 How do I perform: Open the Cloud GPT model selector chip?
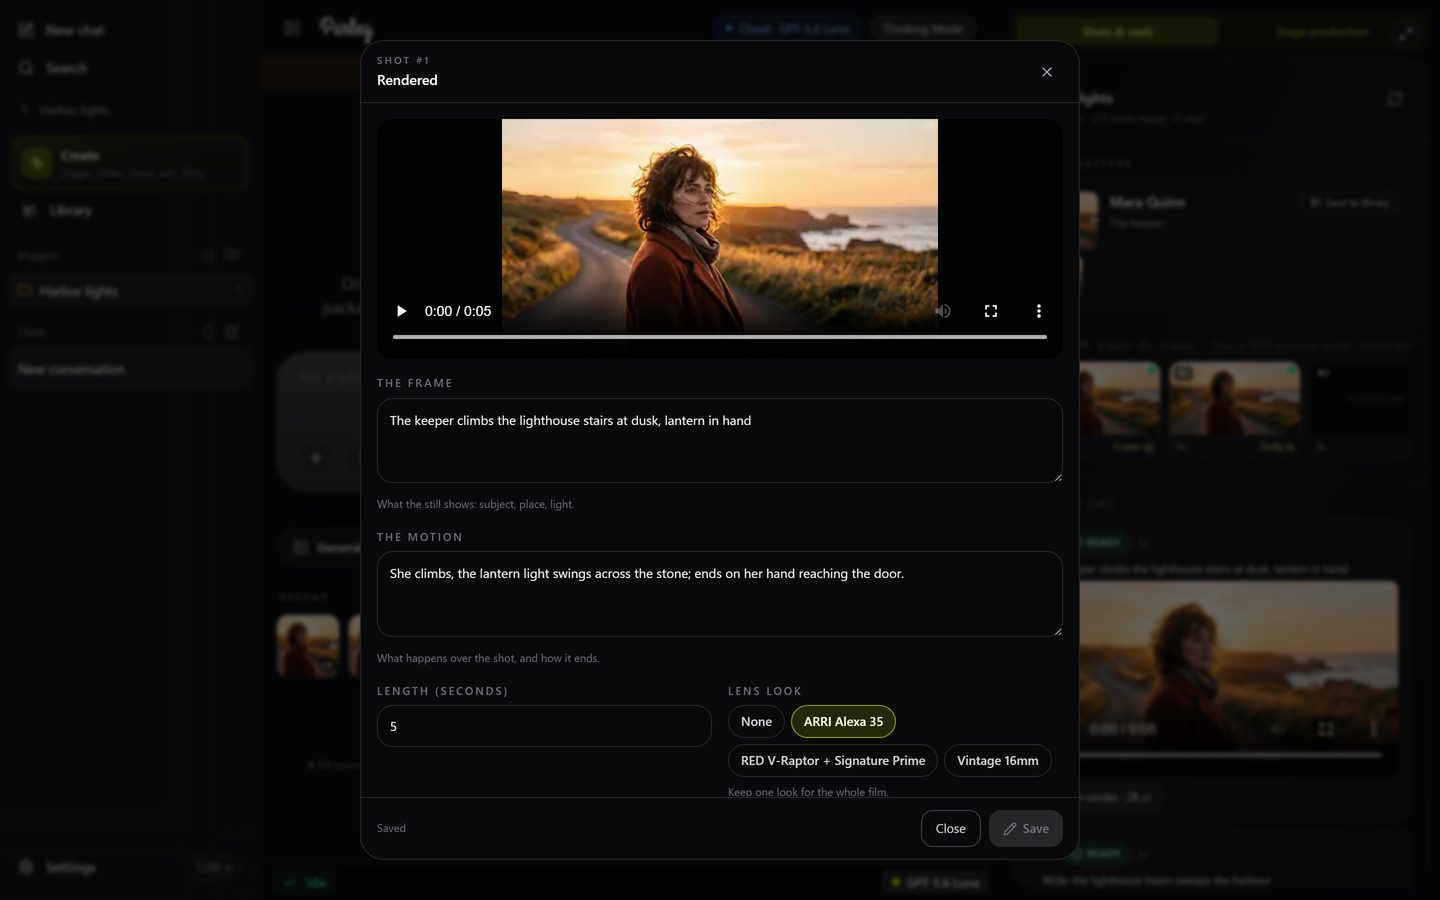pyautogui.click(x=788, y=29)
